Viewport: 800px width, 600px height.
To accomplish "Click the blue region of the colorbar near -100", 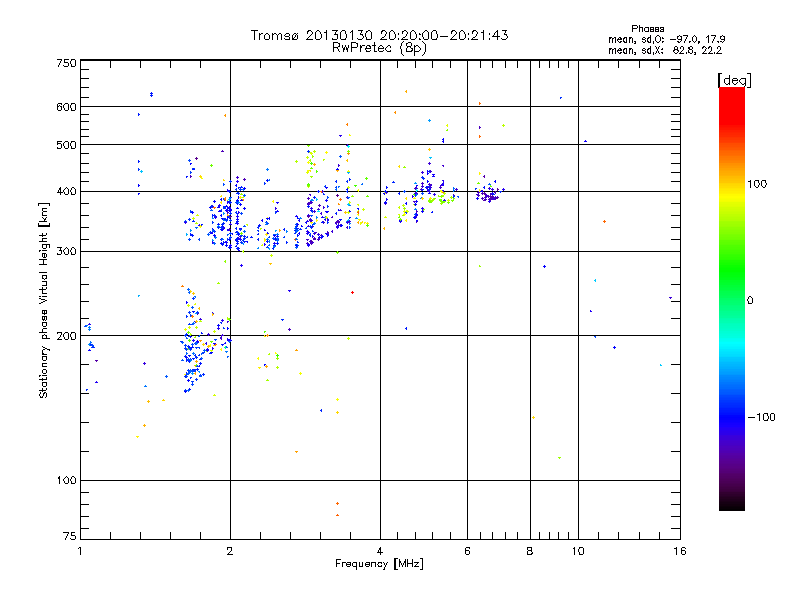I will (732, 416).
